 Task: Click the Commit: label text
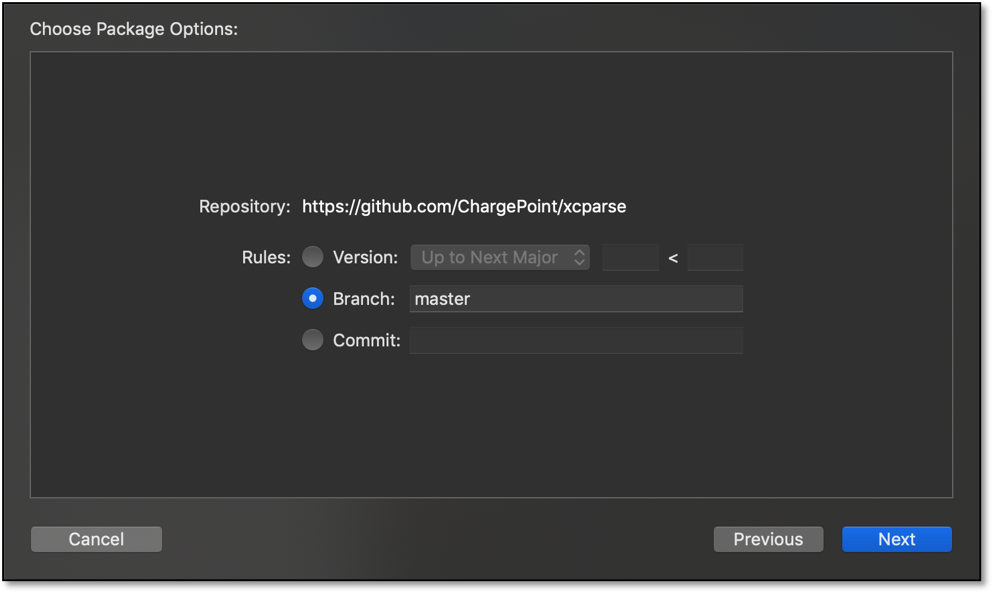[366, 340]
